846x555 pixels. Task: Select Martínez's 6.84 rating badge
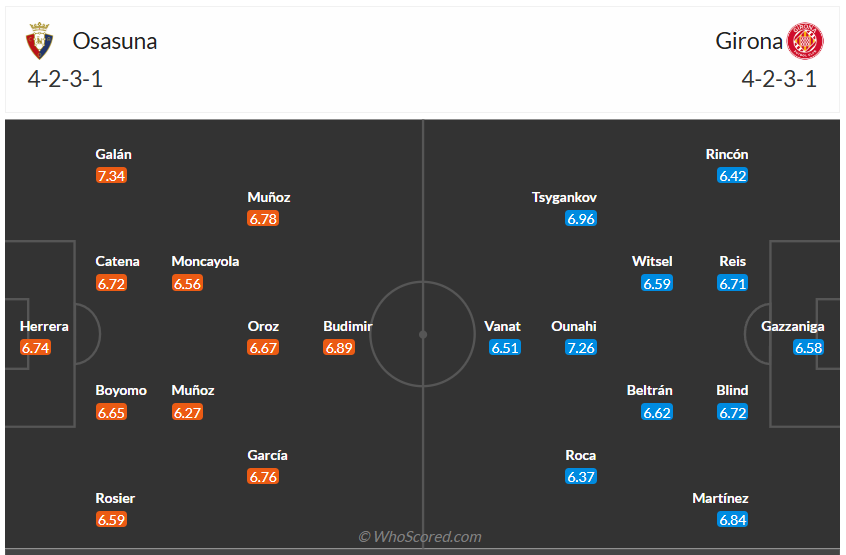tap(733, 520)
